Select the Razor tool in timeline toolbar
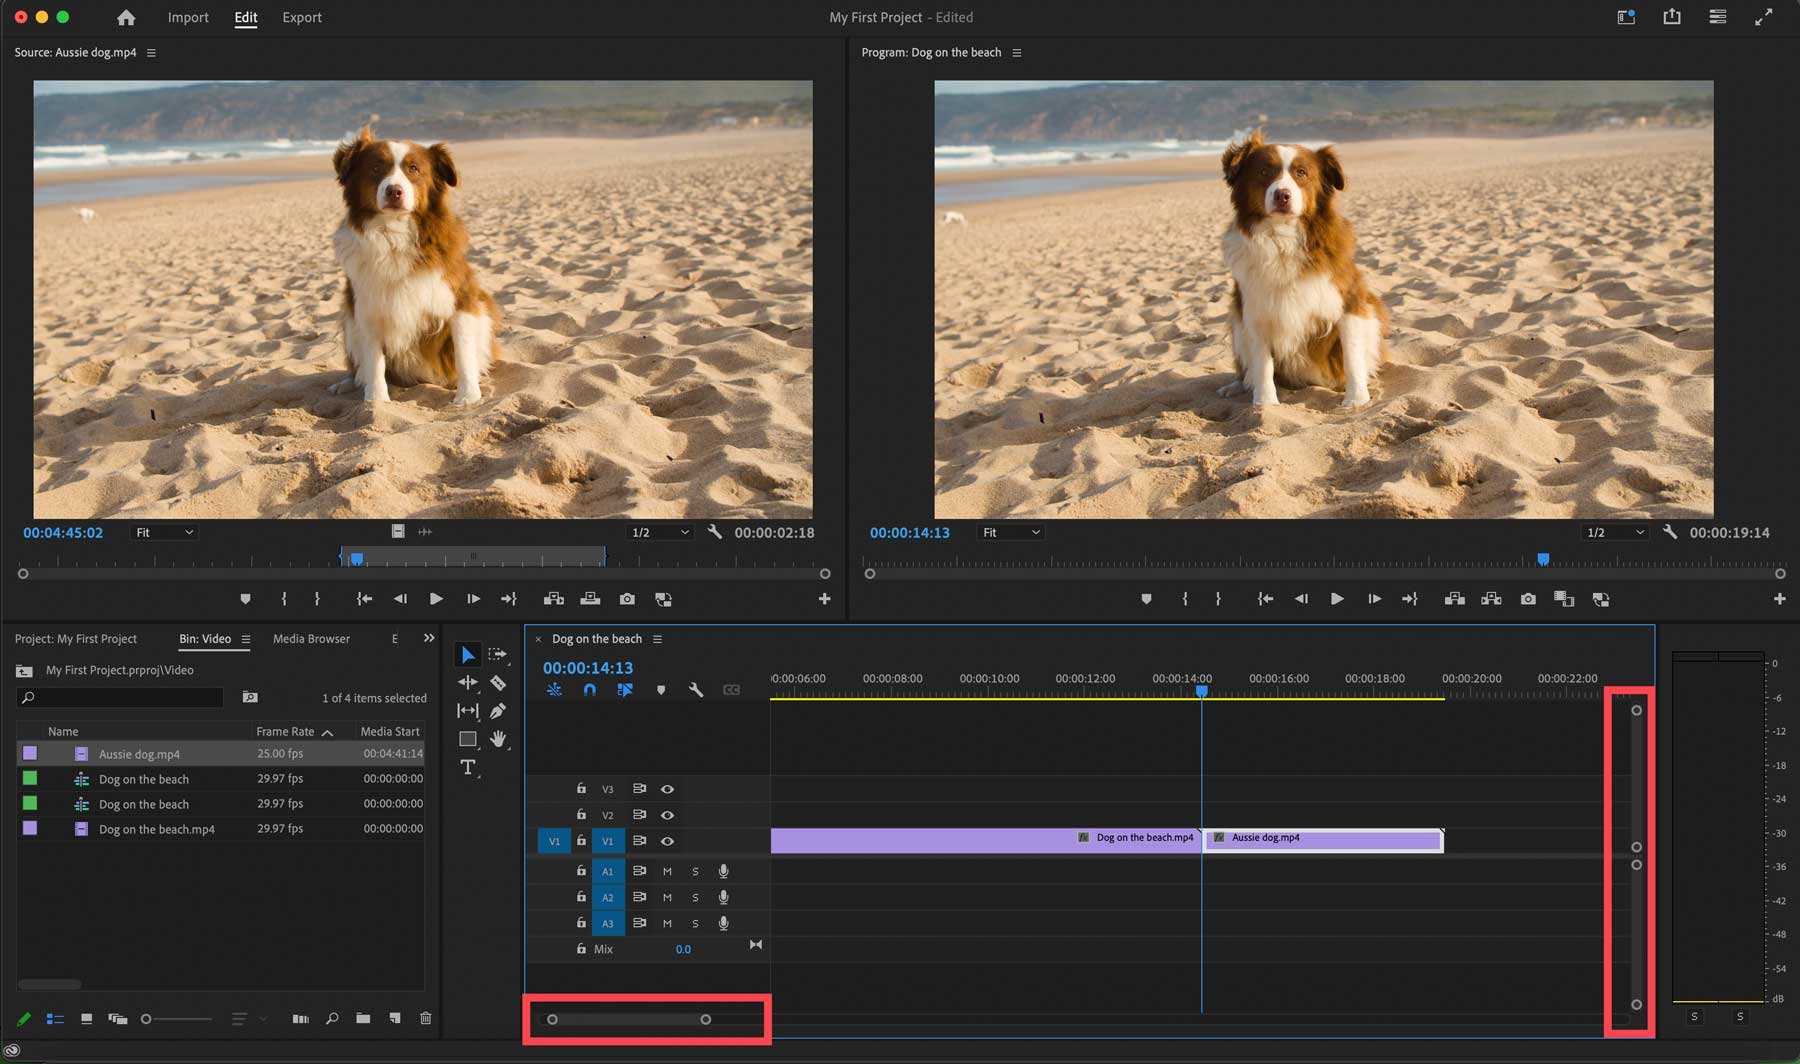This screenshot has height=1064, width=1800. point(498,682)
